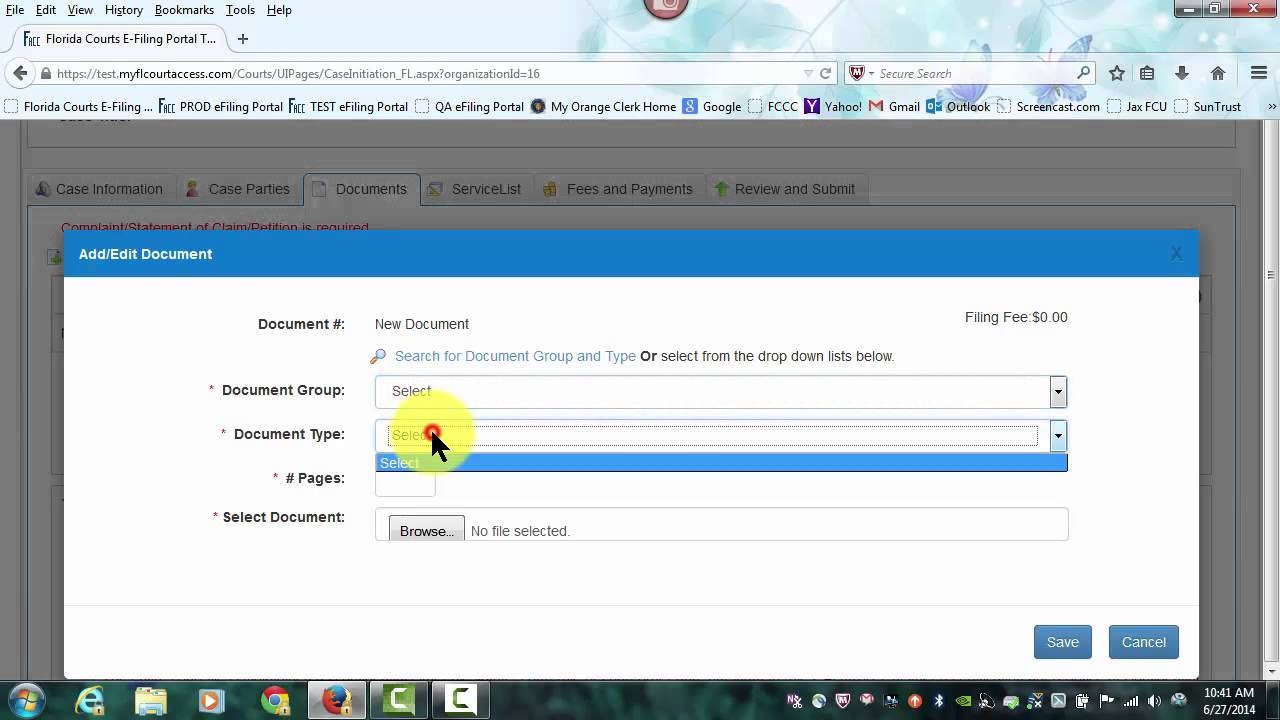
Task: Click Search for Document Group and Type link
Action: [x=515, y=356]
